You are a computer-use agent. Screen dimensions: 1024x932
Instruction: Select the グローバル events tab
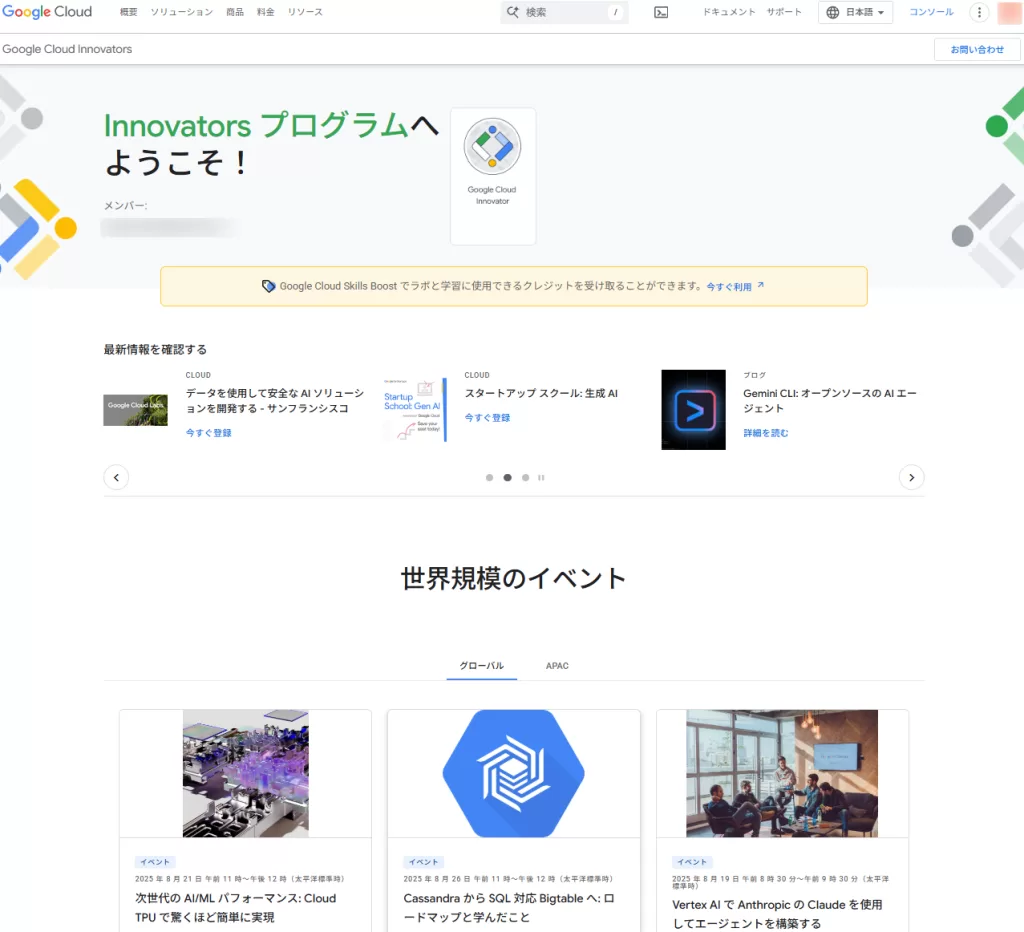pyautogui.click(x=481, y=666)
